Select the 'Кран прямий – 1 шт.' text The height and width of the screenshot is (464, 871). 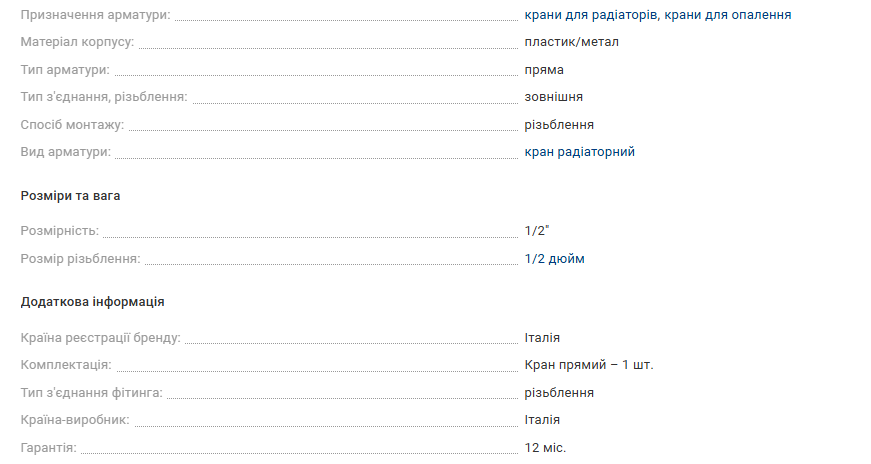tap(589, 365)
